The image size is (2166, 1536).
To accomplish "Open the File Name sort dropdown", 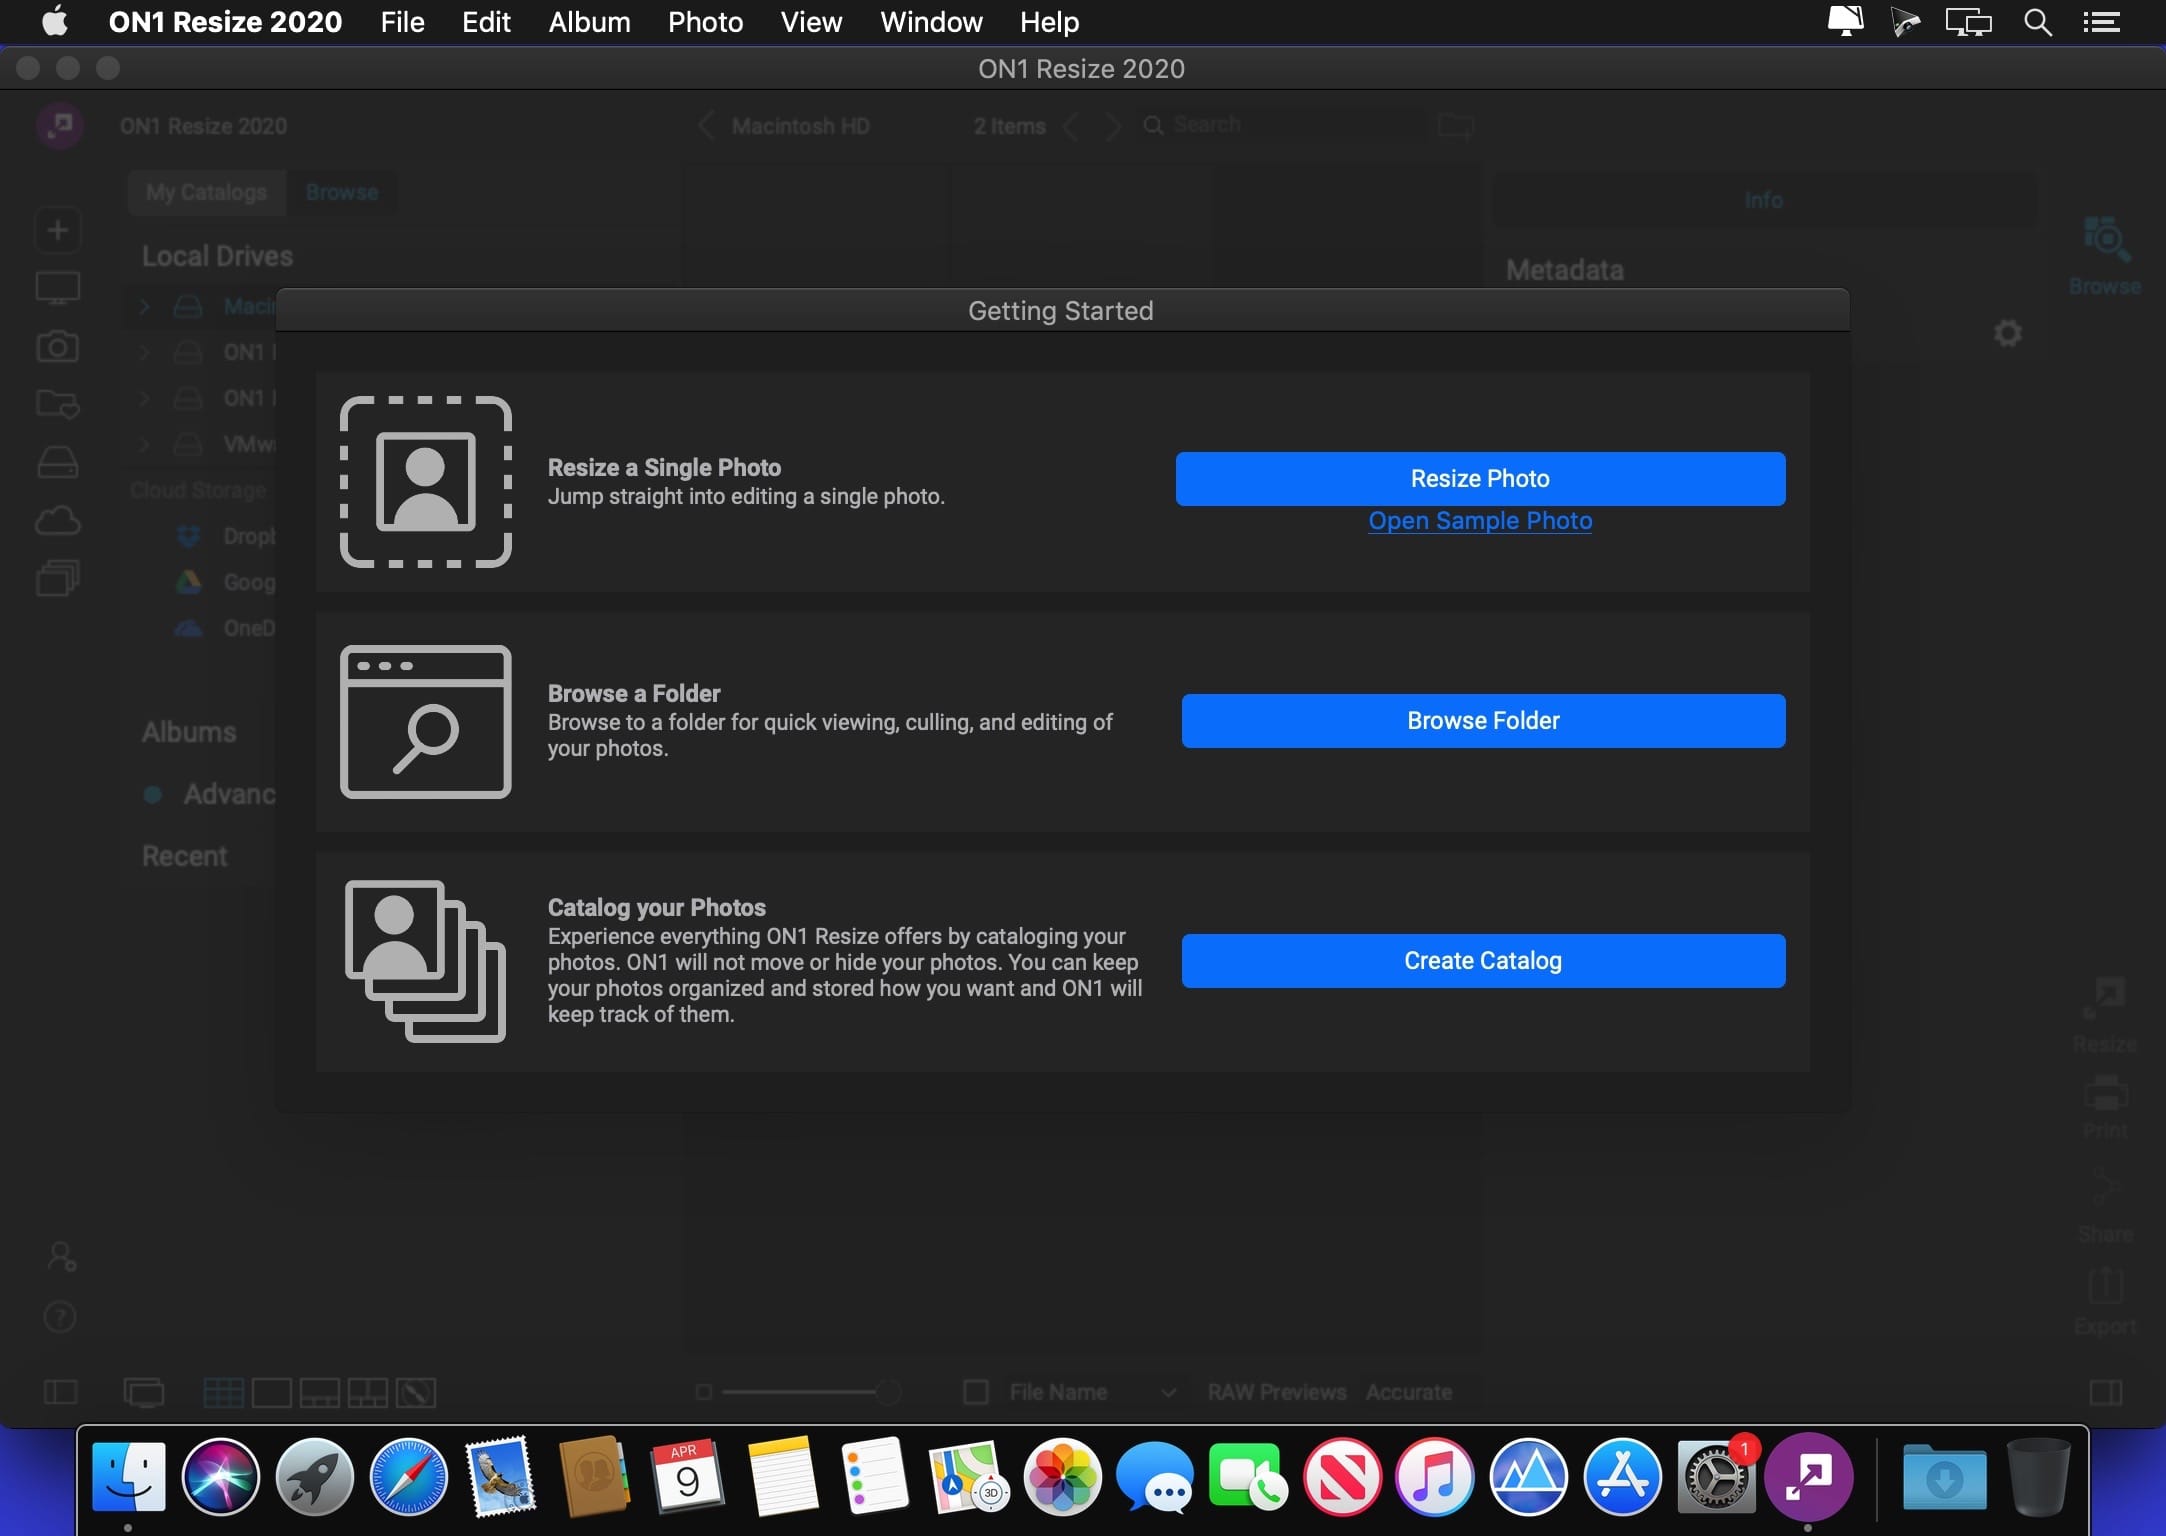I will (1093, 1392).
